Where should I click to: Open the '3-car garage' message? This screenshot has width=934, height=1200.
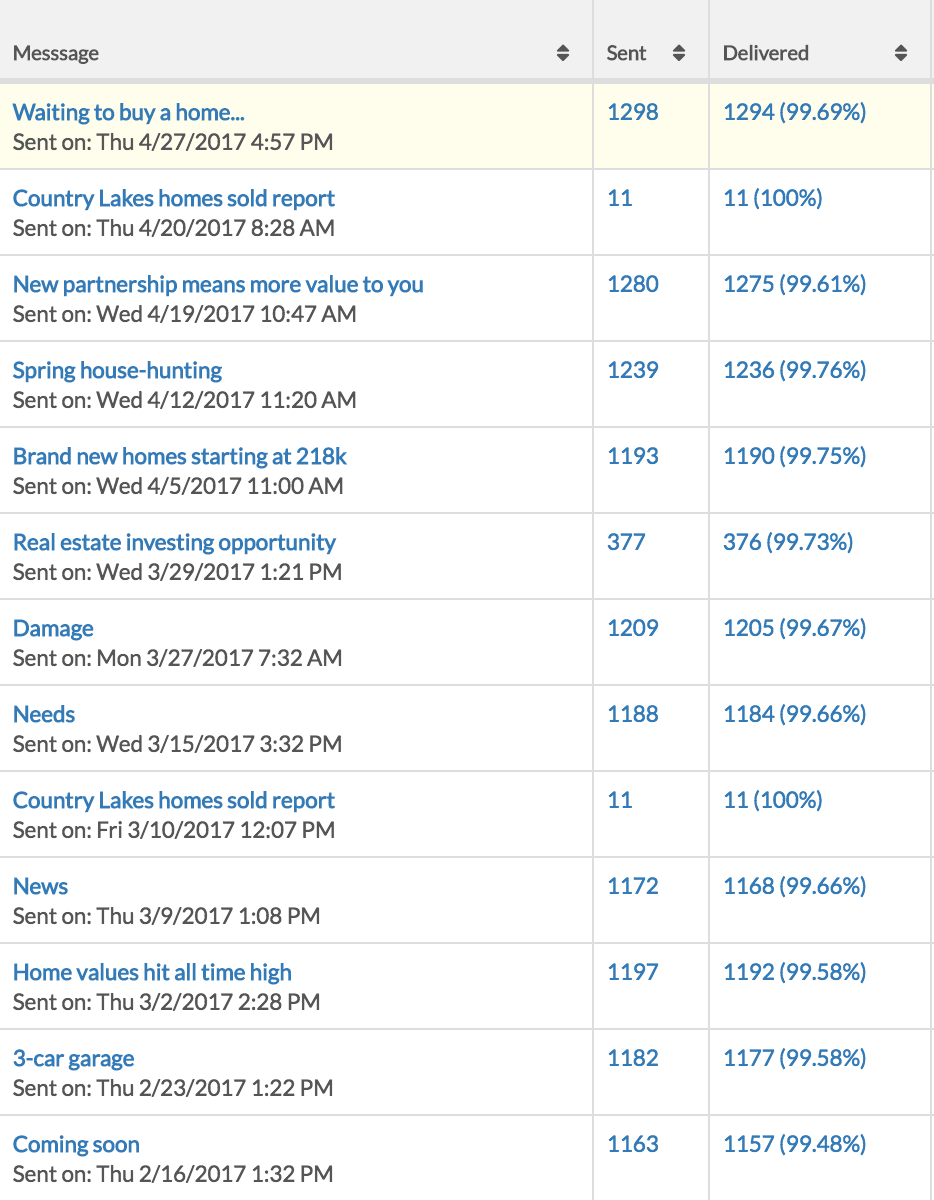tap(73, 1058)
